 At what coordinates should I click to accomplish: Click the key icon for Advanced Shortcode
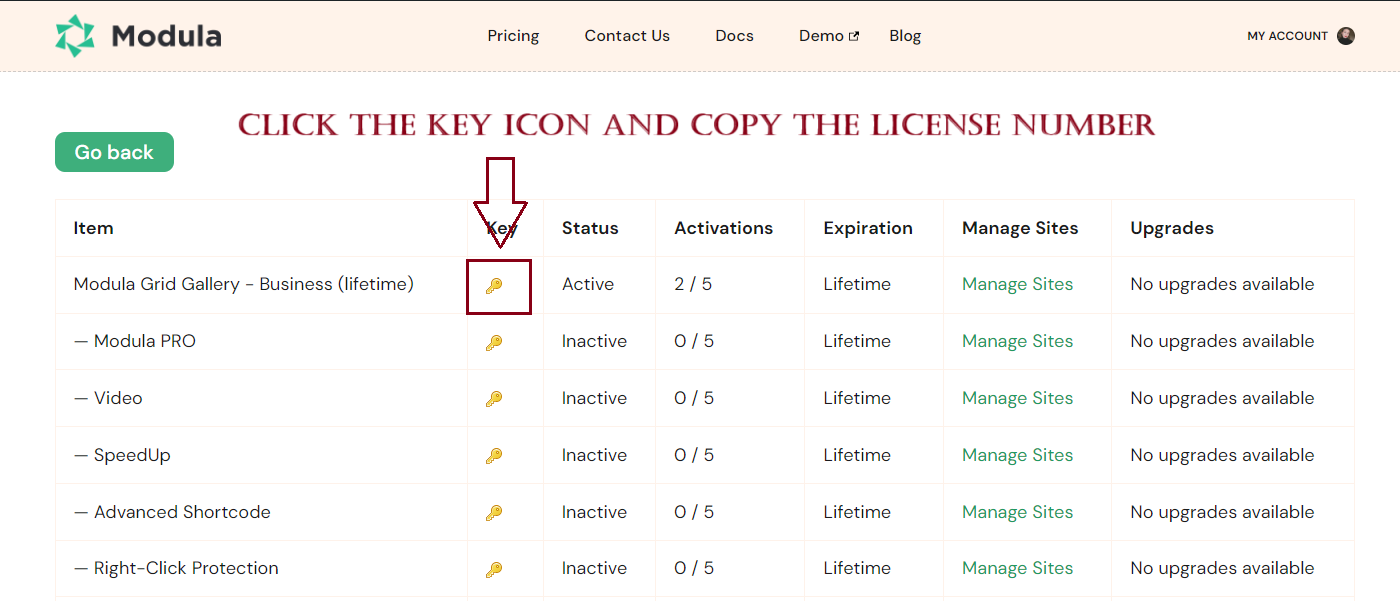[494, 513]
